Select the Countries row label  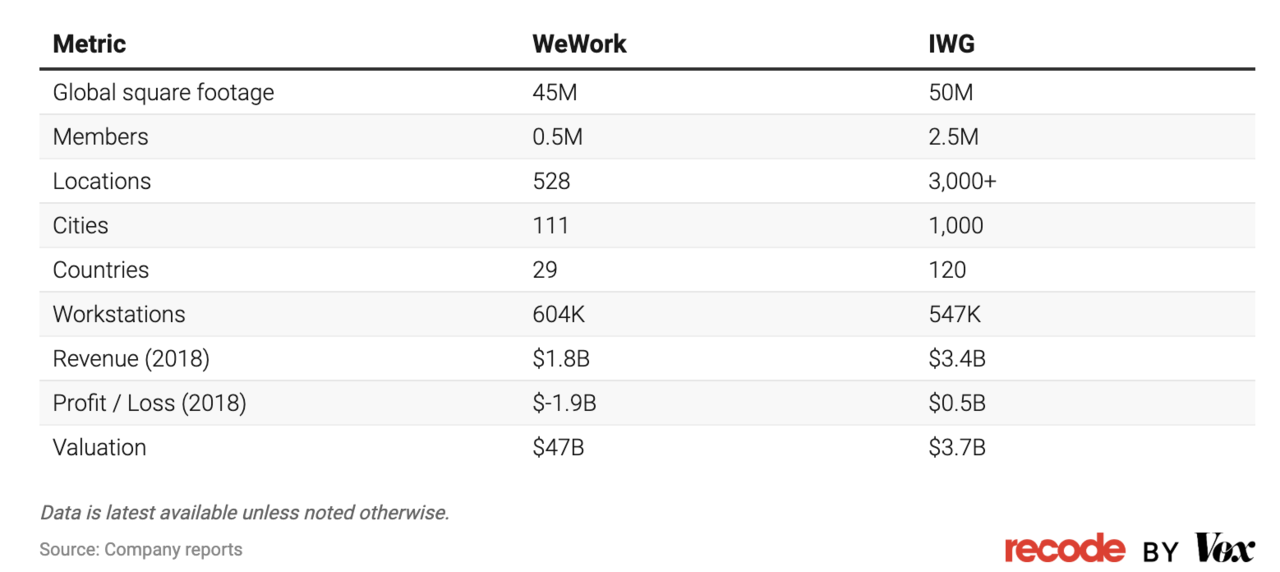tap(101, 270)
